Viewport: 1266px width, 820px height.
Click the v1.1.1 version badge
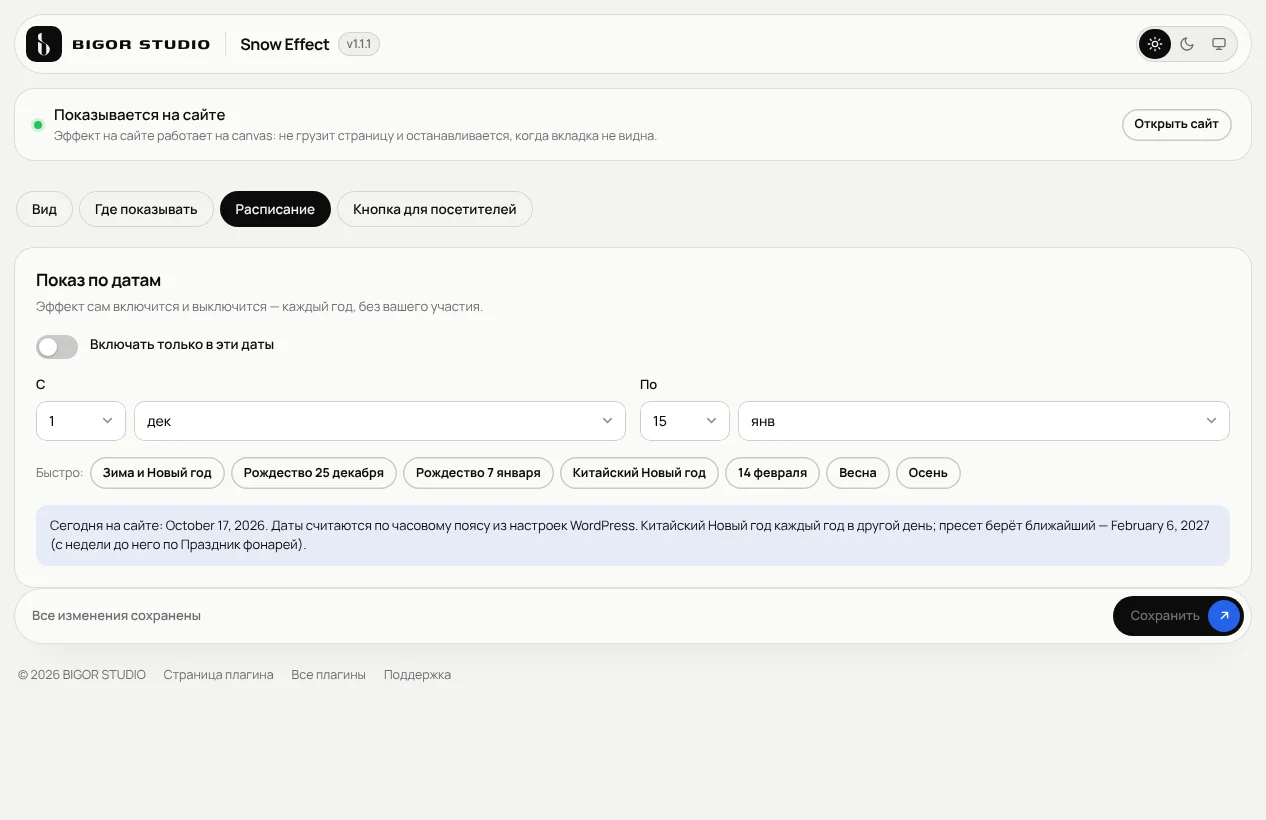pos(359,44)
